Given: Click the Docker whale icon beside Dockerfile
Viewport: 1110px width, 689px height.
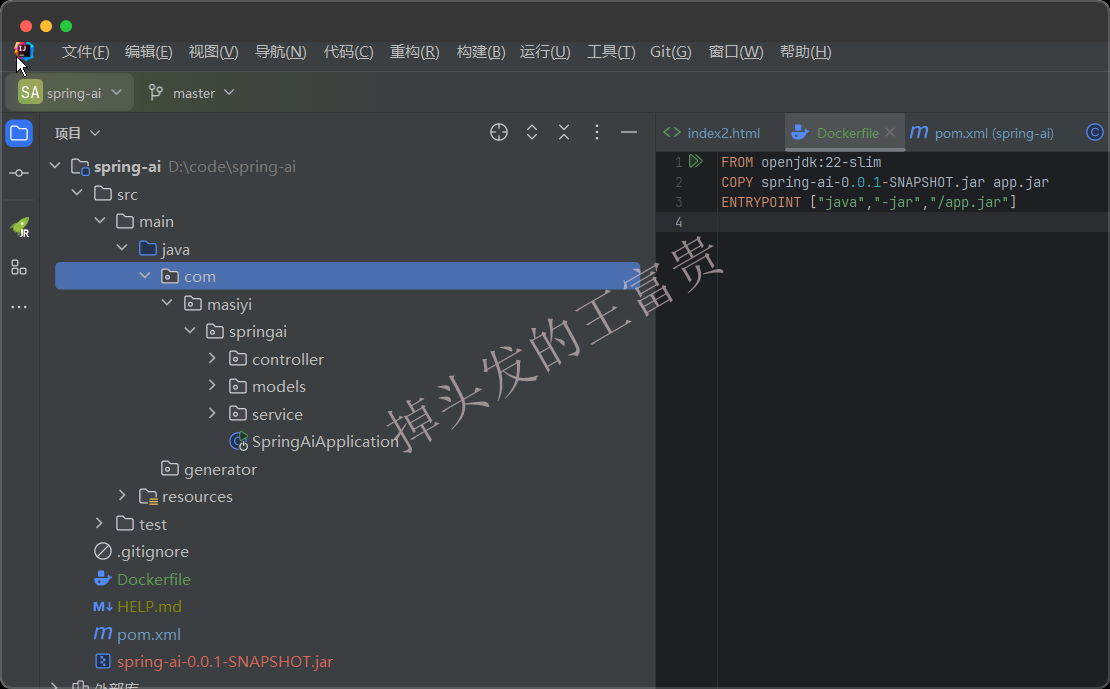Looking at the screenshot, I should point(103,579).
